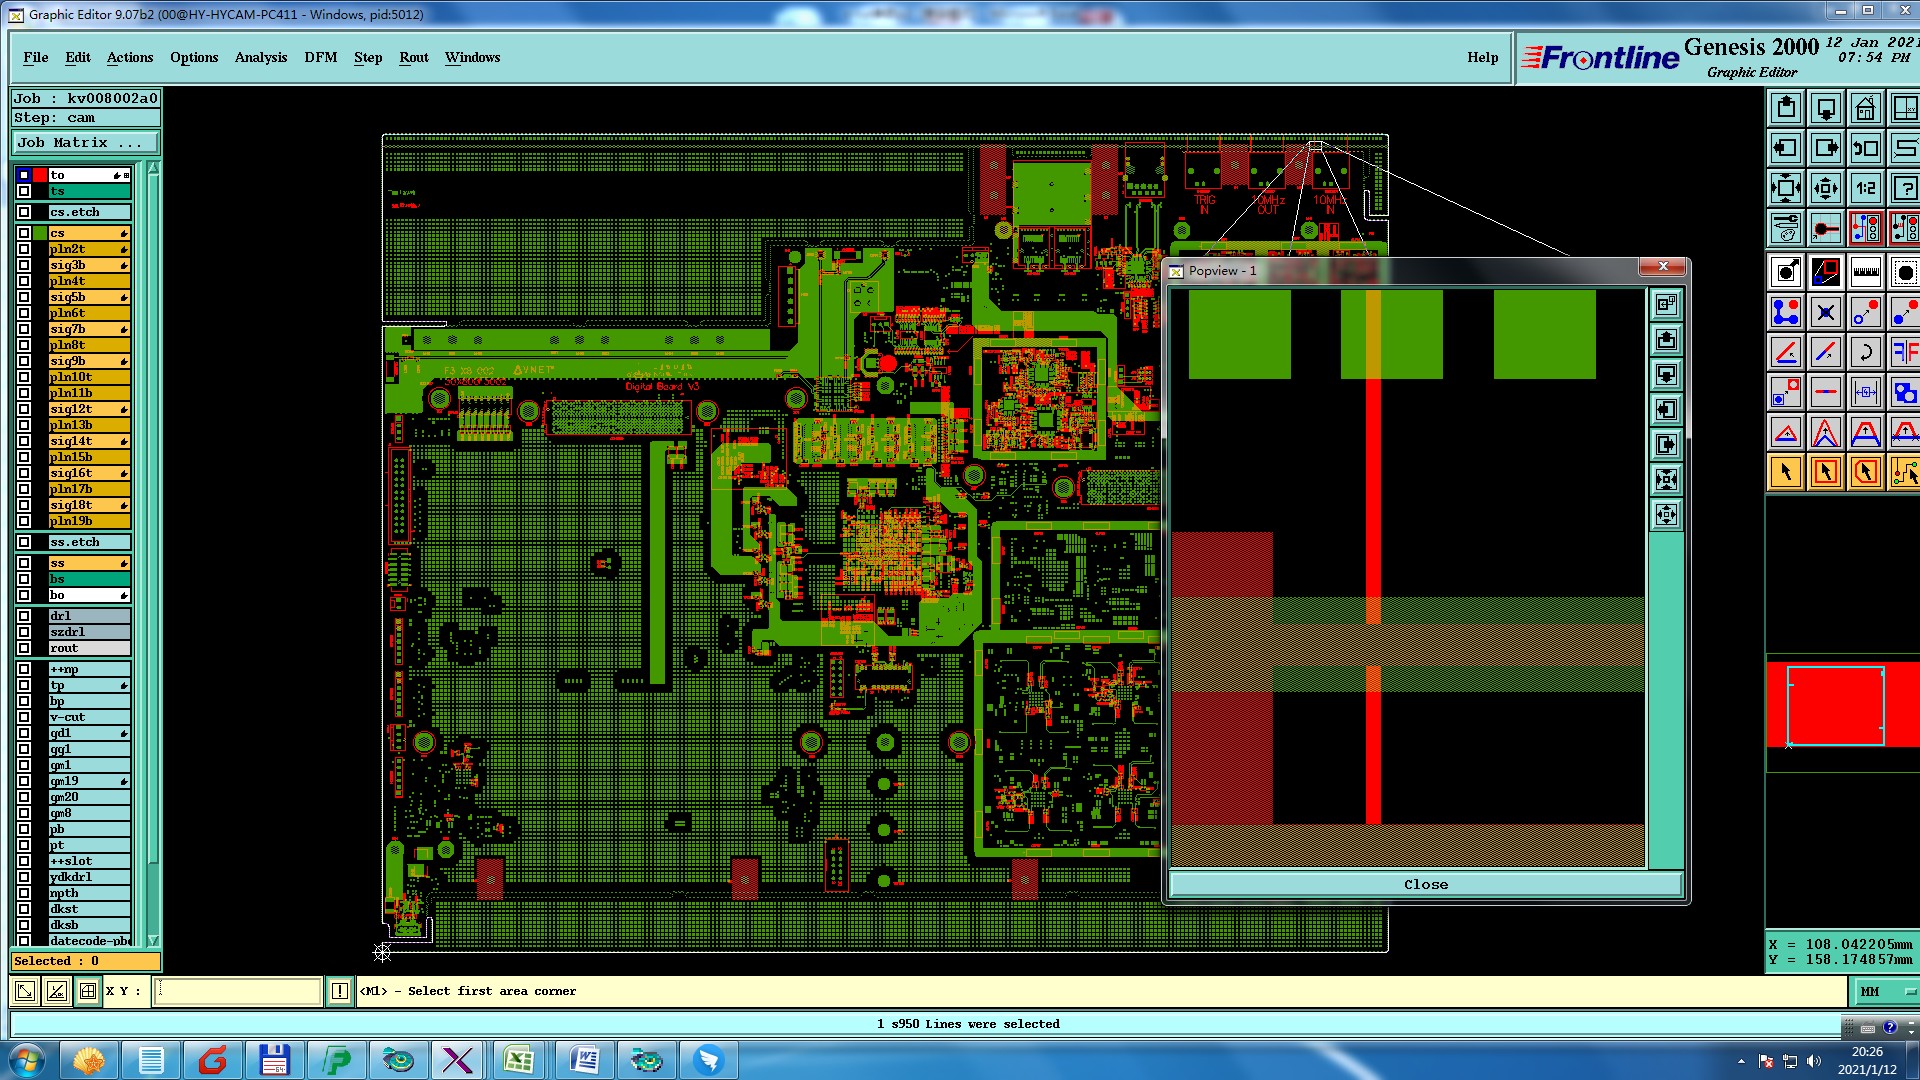Select the 1:2 zoom scale icon
This screenshot has height=1080, width=1920.
coord(1865,188)
